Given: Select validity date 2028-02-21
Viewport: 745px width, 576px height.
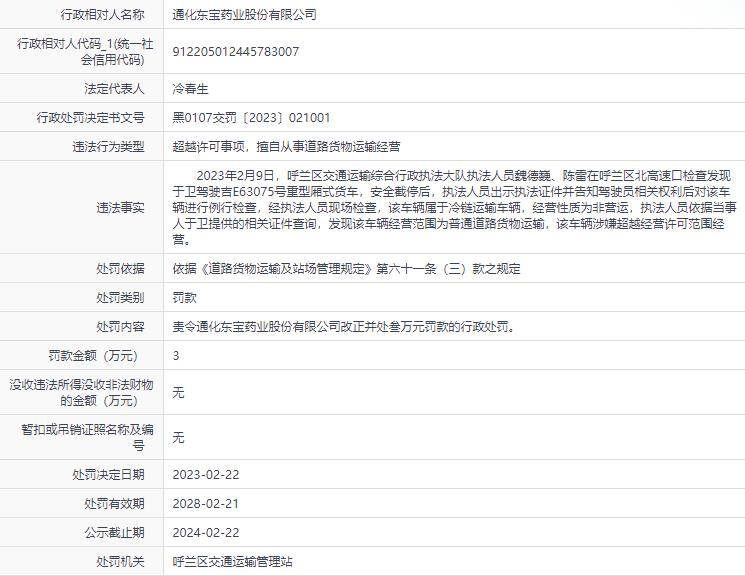Looking at the screenshot, I should coord(205,504).
